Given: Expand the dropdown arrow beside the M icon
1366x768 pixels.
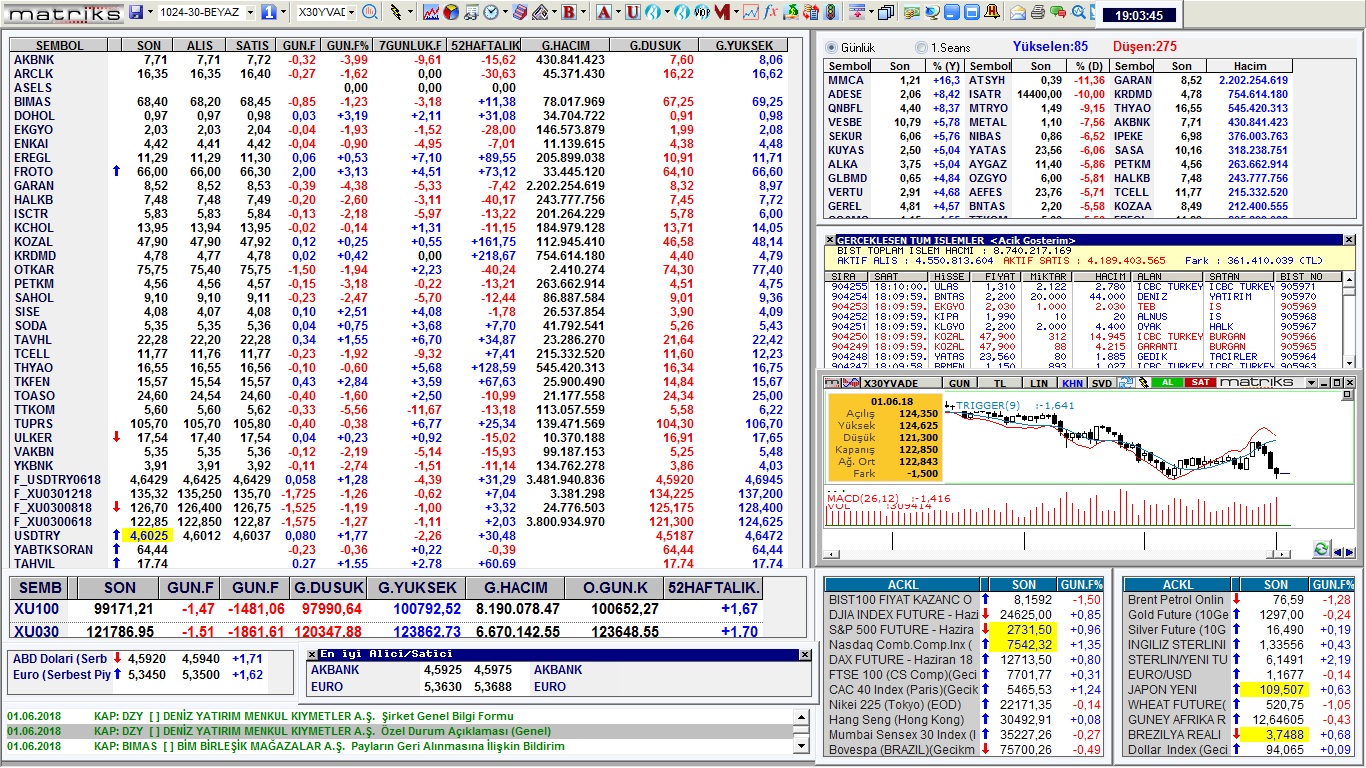Looking at the screenshot, I should point(736,12).
